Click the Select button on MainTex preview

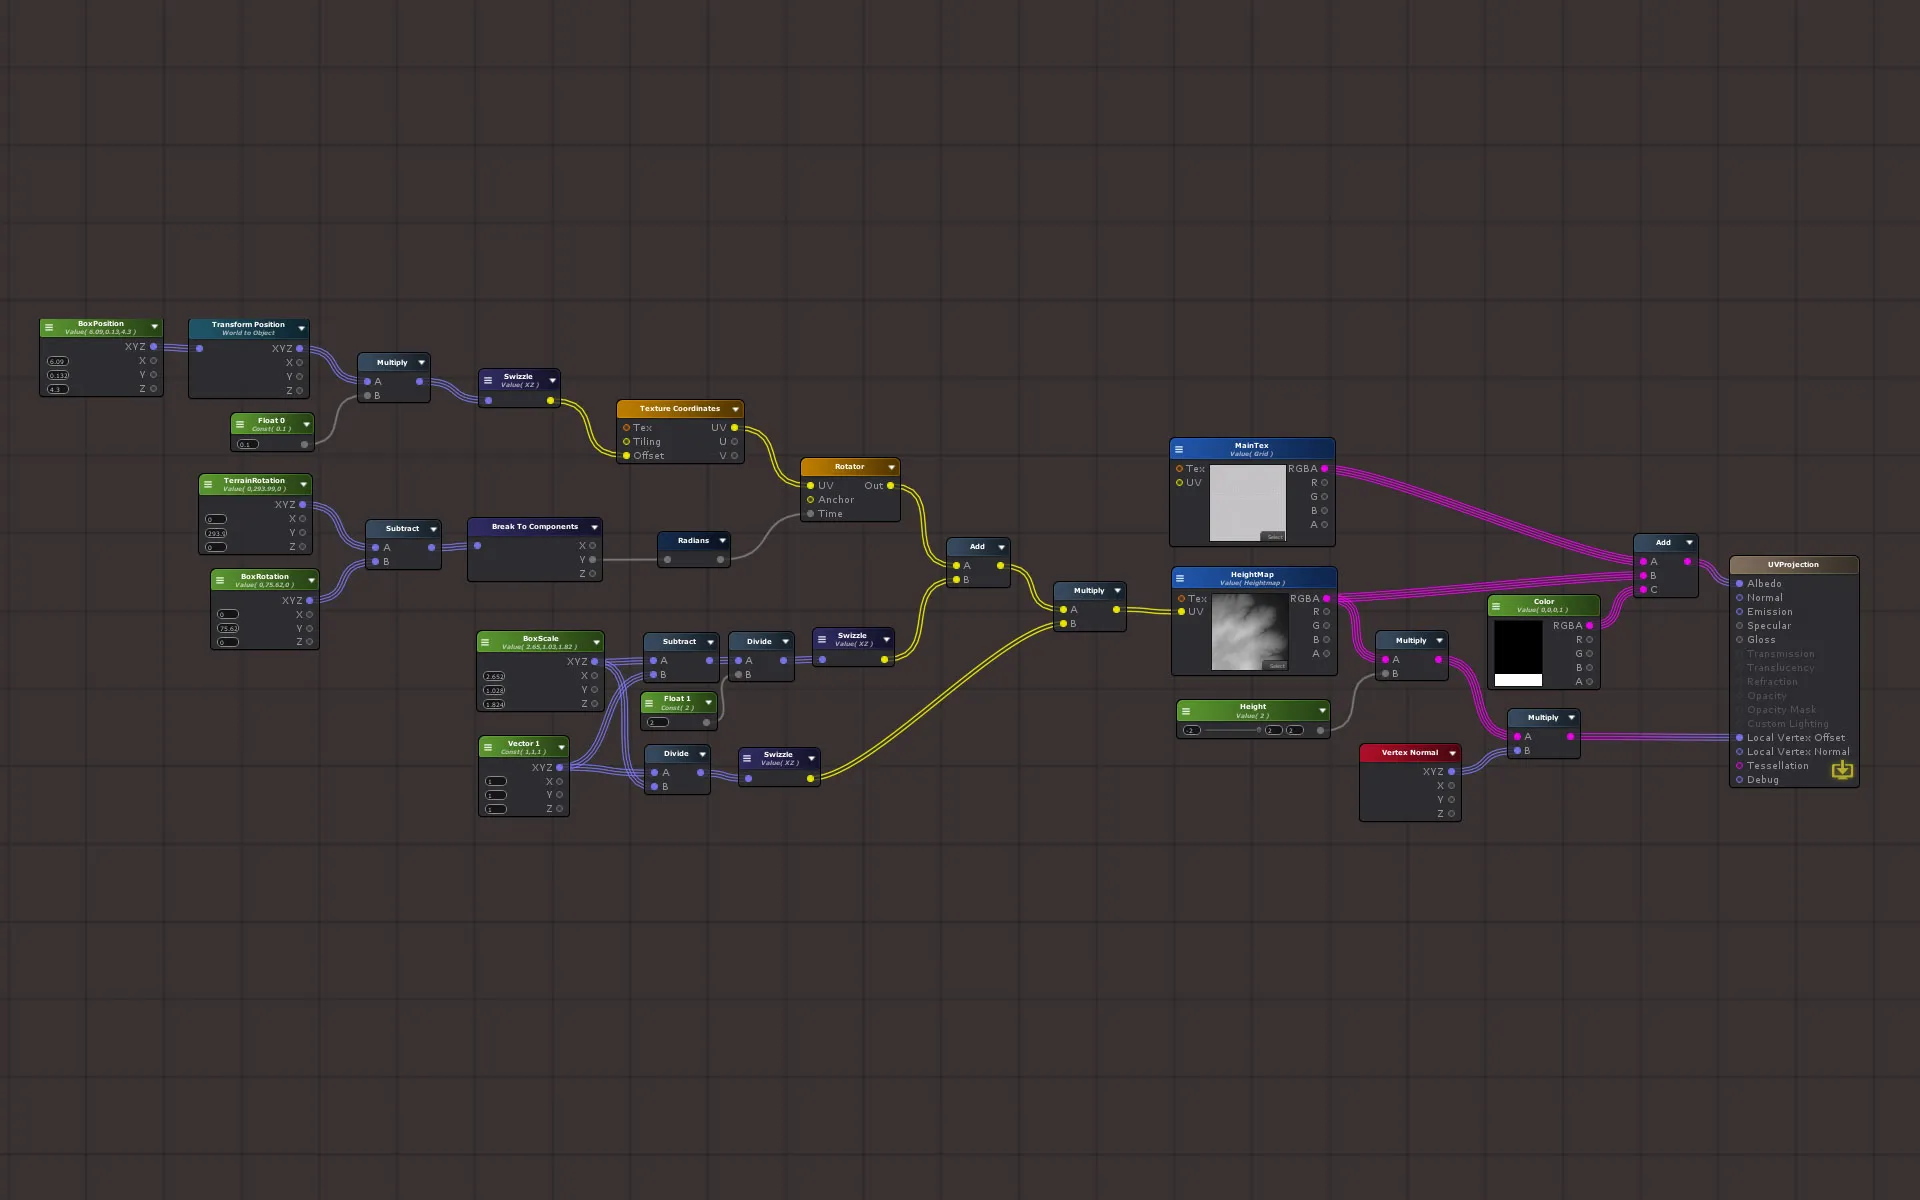tap(1273, 537)
